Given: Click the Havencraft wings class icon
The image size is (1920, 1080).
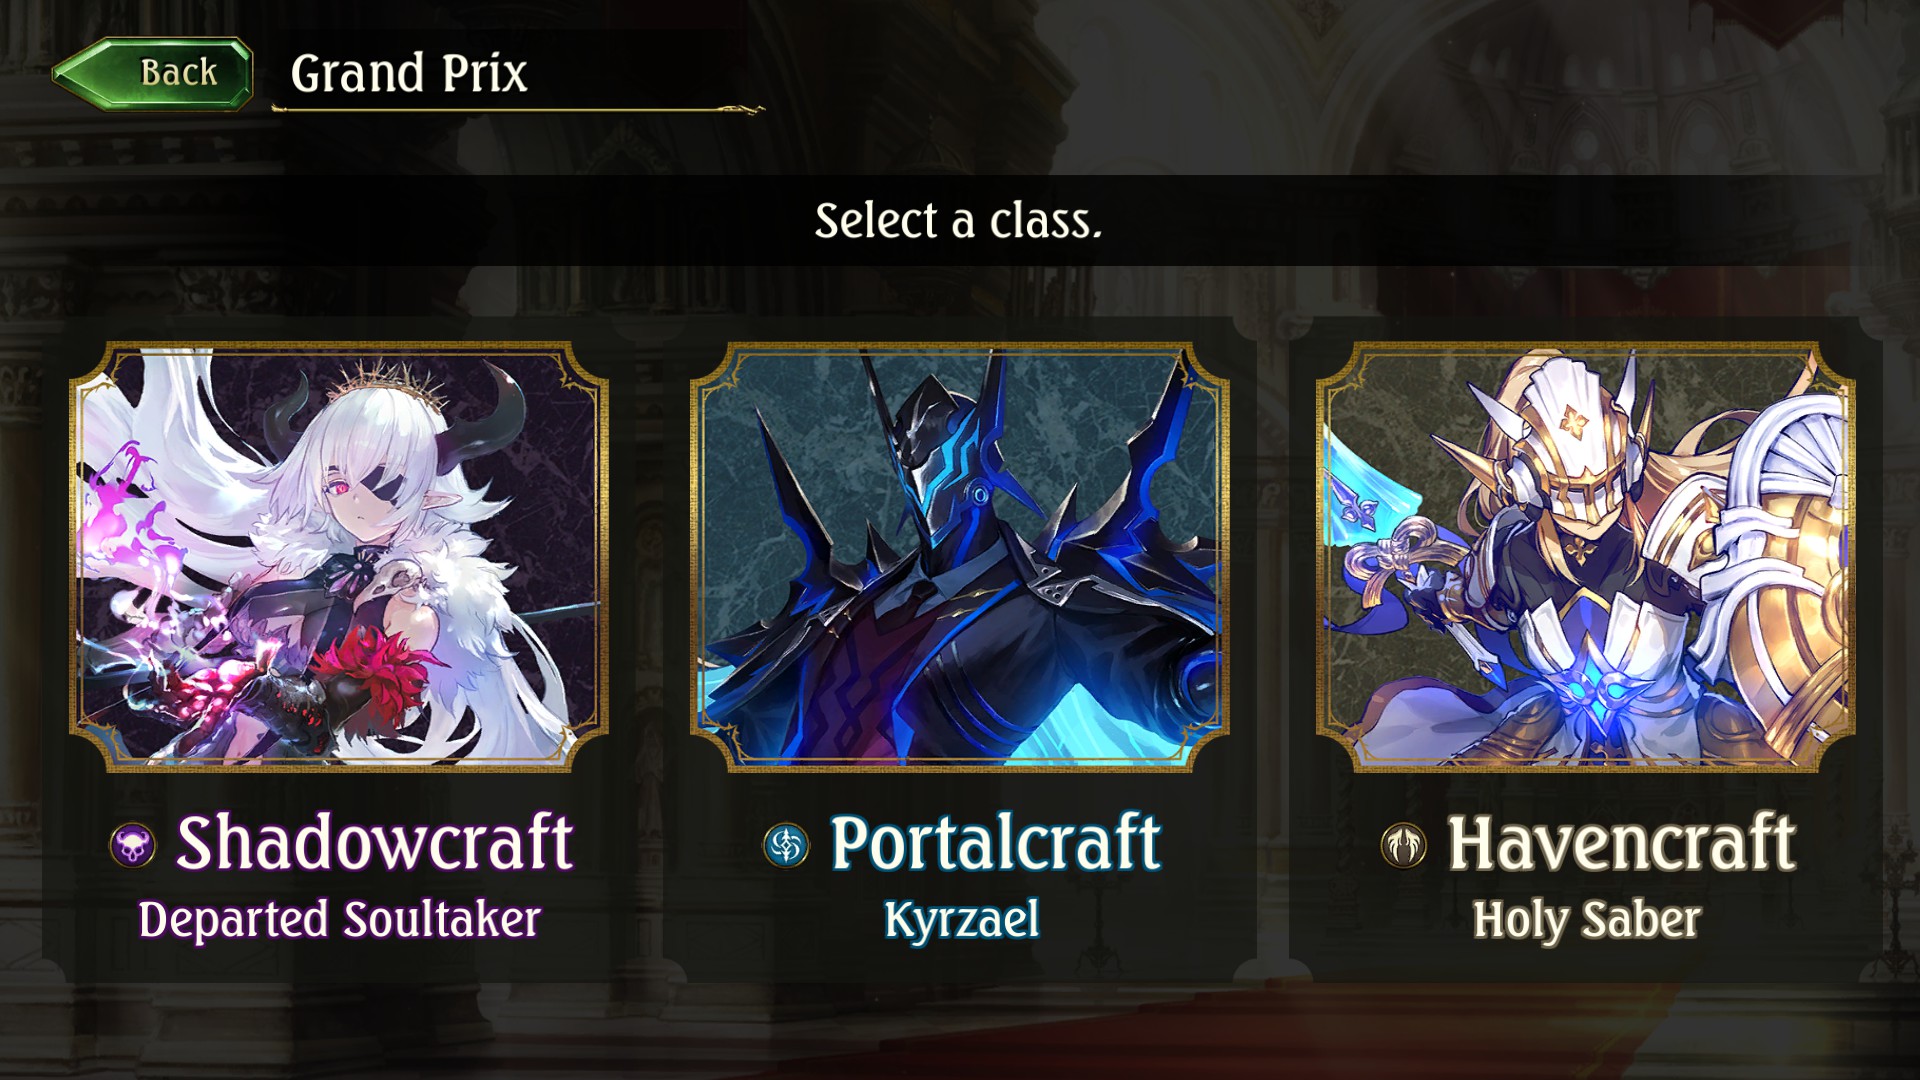Looking at the screenshot, I should point(1404,845).
